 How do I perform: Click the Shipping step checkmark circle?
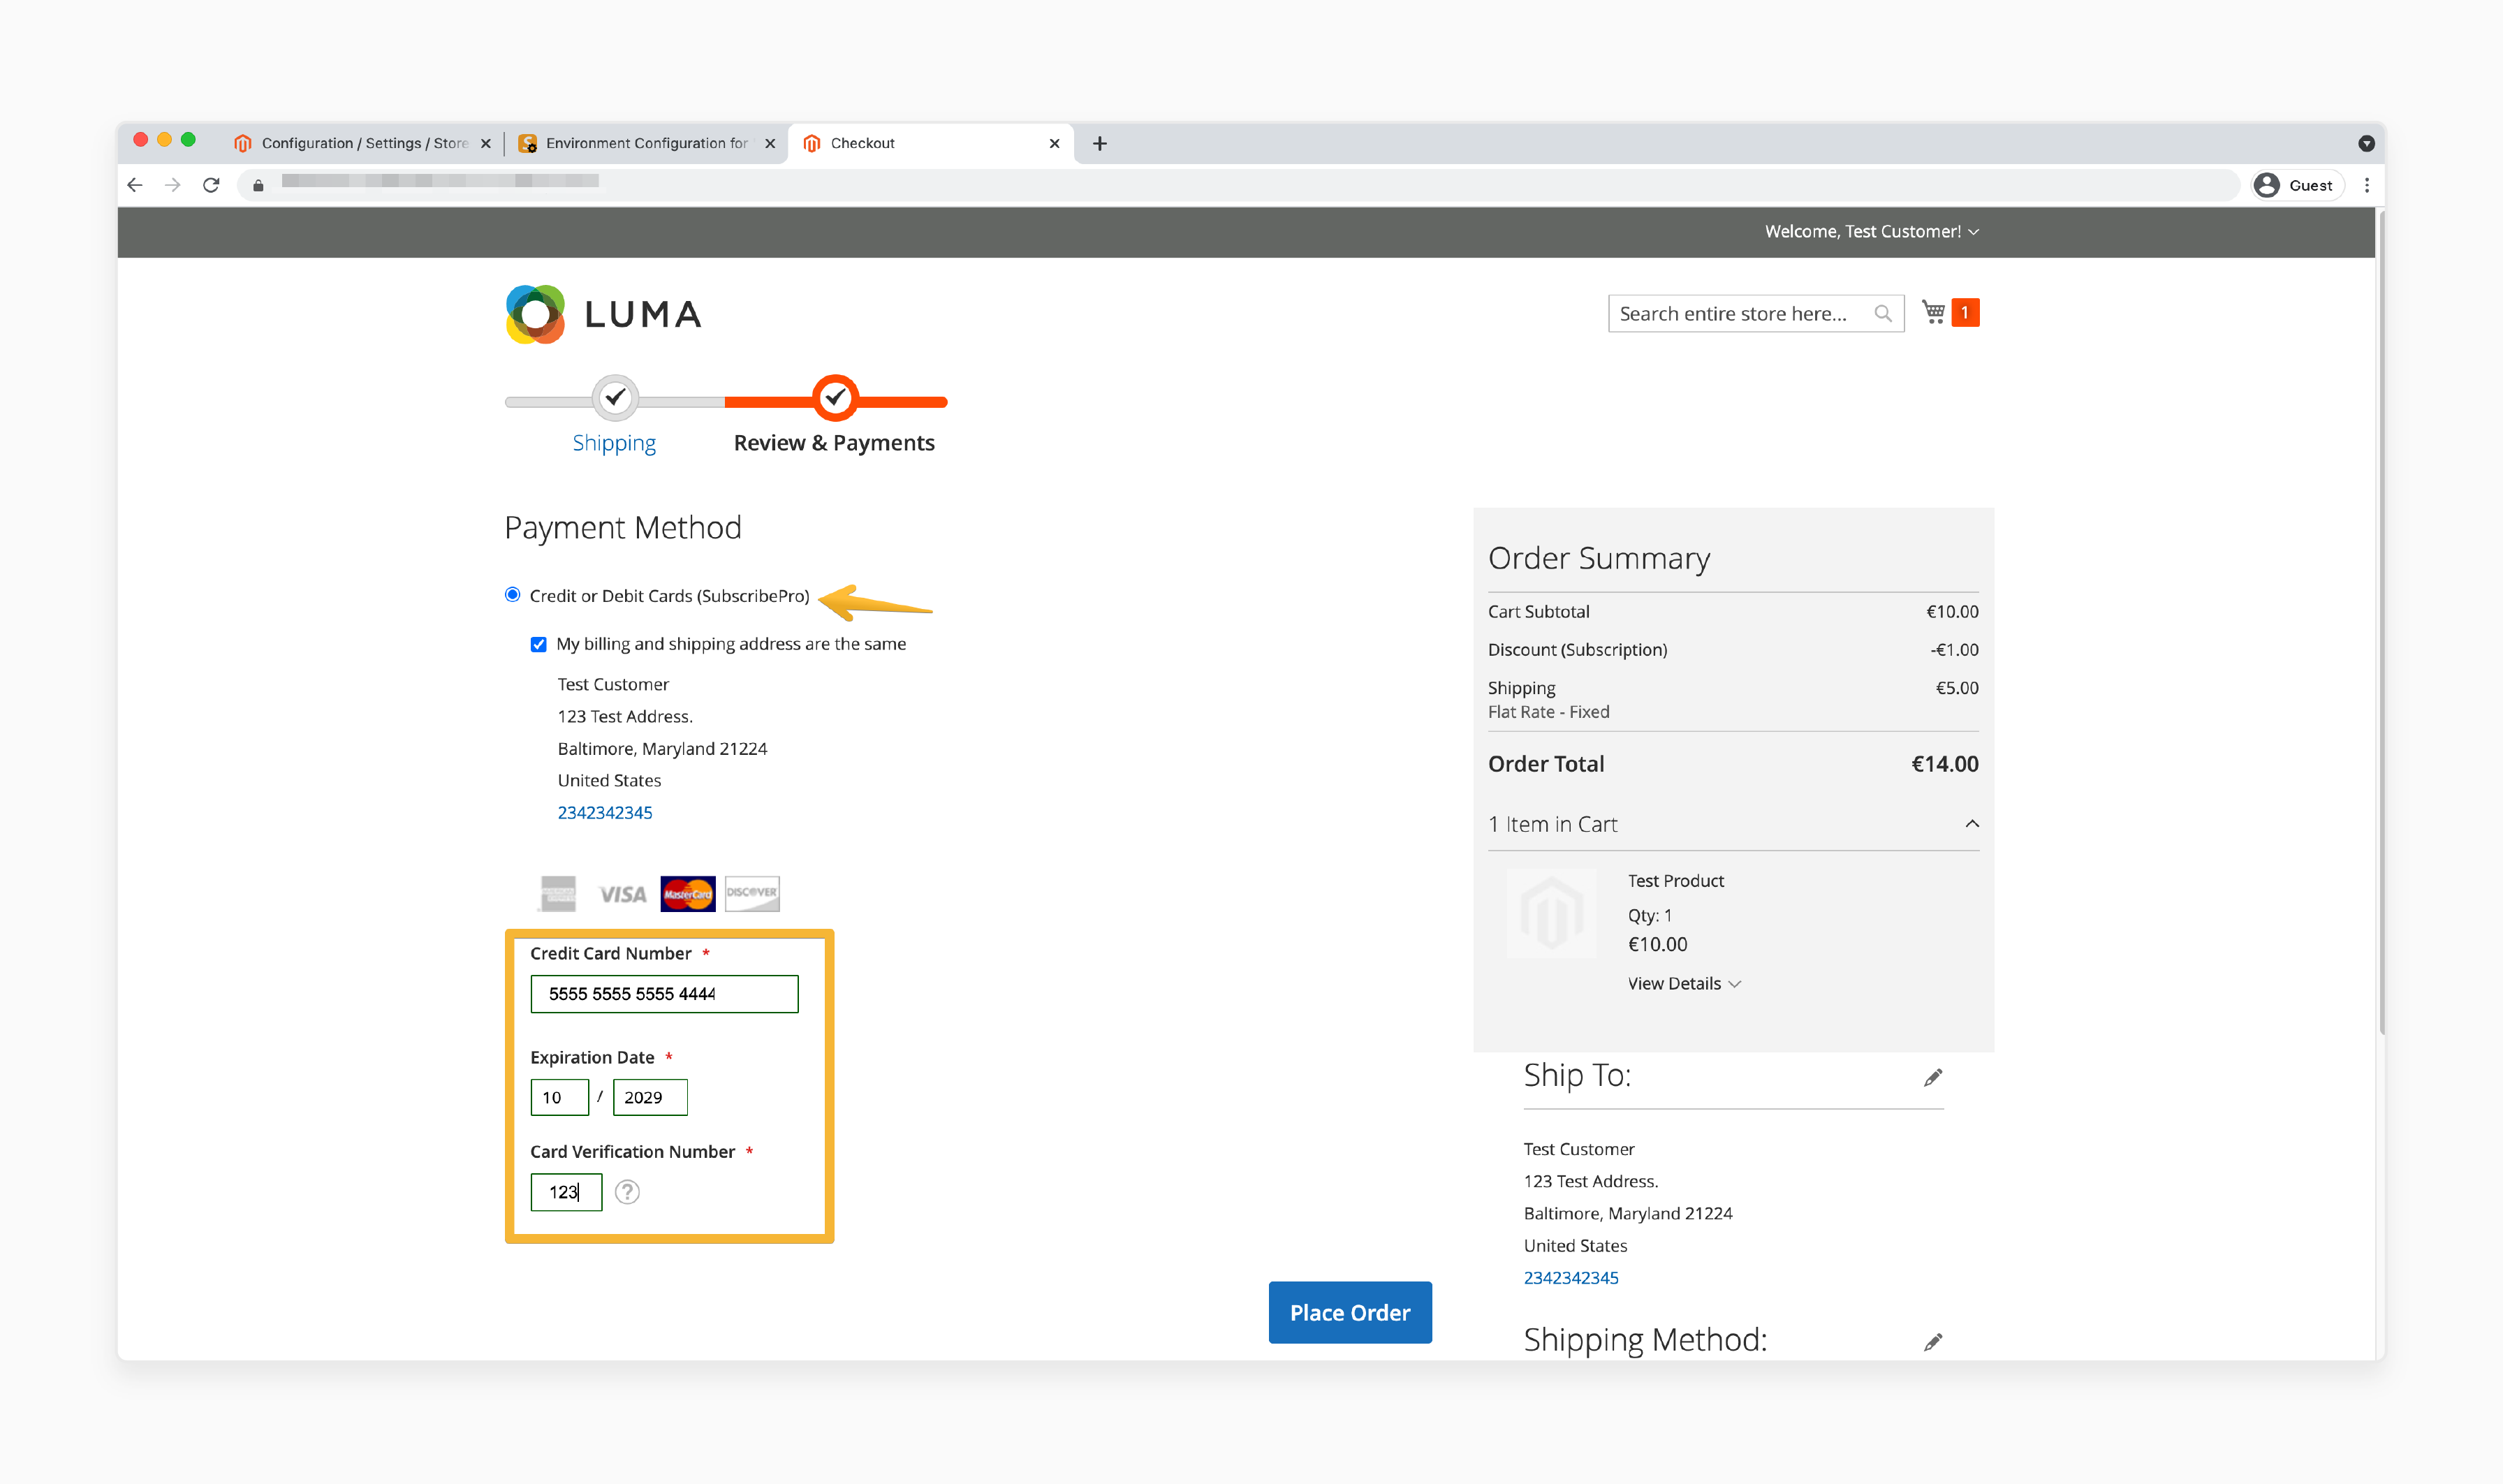pos(615,398)
